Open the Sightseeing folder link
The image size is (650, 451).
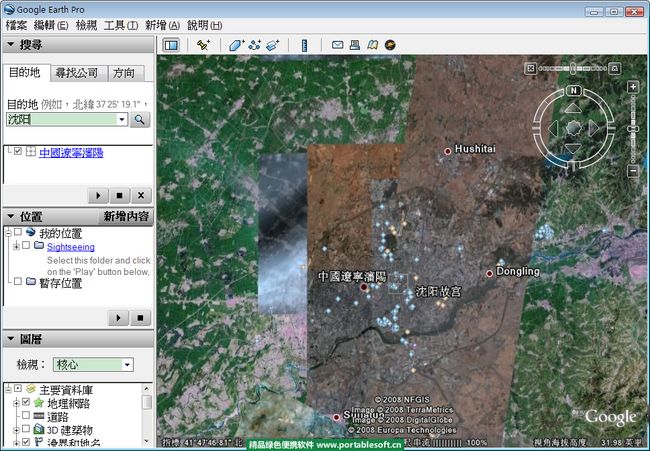pos(70,247)
